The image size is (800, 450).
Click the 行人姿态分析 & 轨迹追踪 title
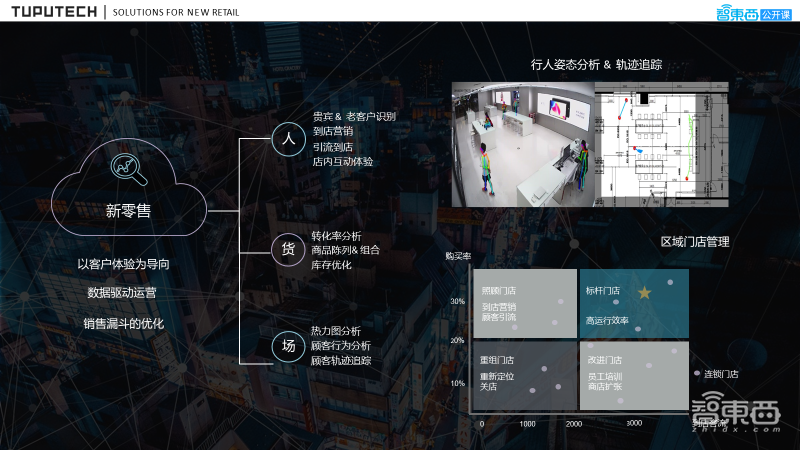[x=595, y=65]
